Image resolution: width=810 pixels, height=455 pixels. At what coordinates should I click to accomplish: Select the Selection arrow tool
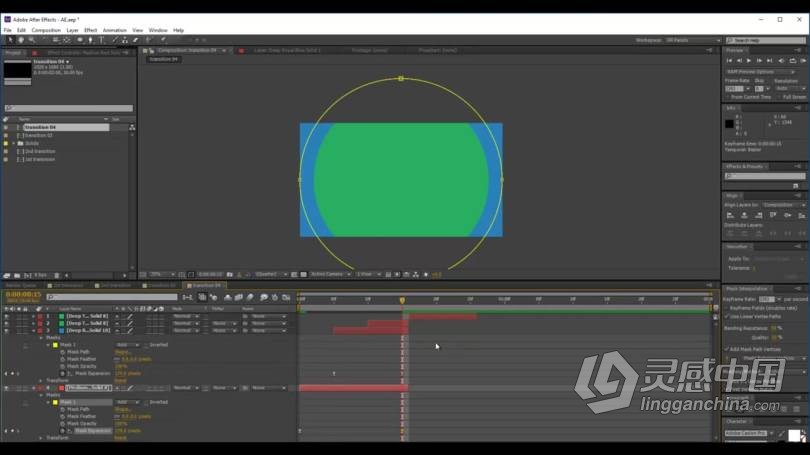(10, 40)
